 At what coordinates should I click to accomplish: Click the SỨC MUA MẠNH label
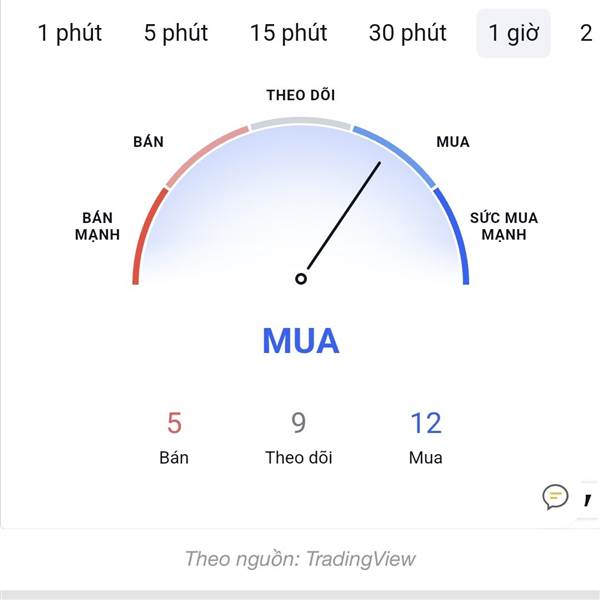504,226
